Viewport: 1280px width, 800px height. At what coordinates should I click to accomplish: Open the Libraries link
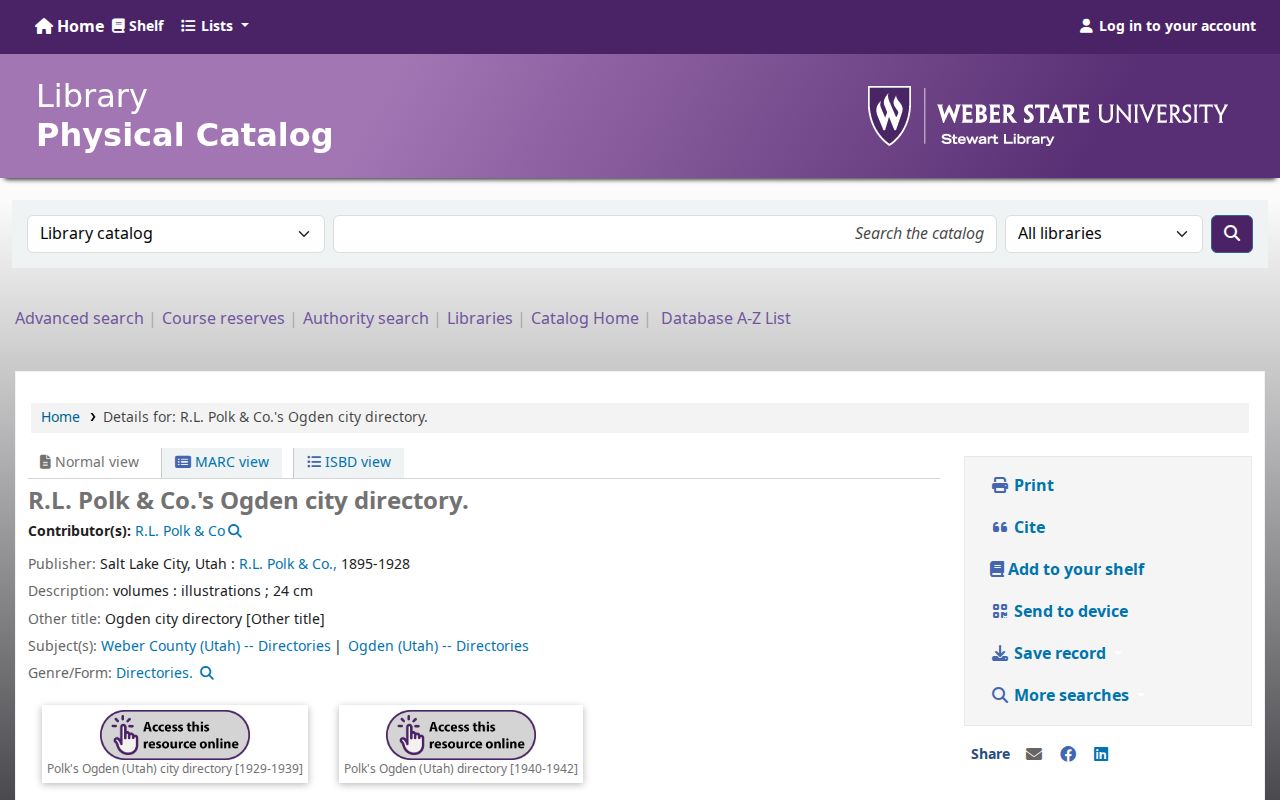click(x=479, y=318)
